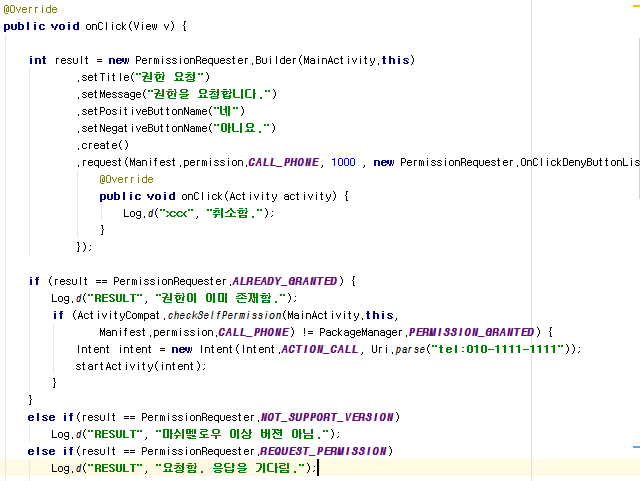This screenshot has width=640, height=481.
Task: Click the setMessage("권한을 요청합니다.") line
Action: click(x=176, y=94)
